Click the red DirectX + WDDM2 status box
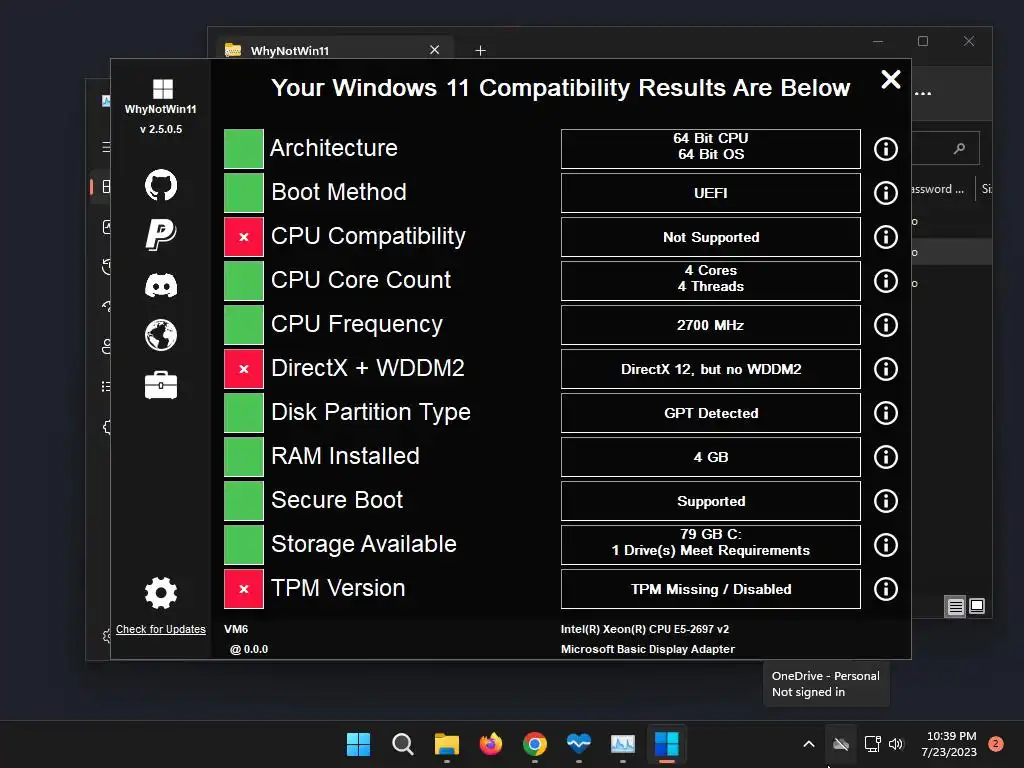The height and width of the screenshot is (768, 1024). [244, 369]
